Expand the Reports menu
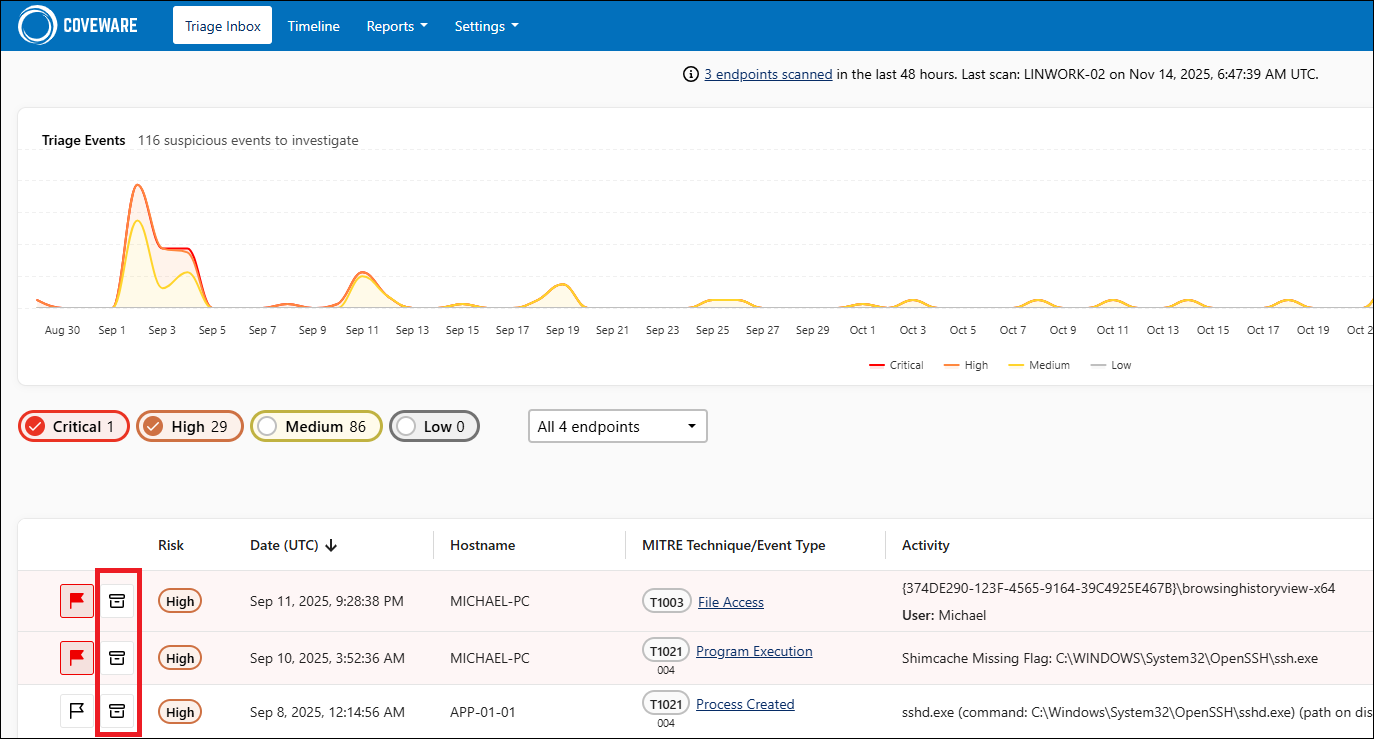This screenshot has width=1374, height=739. pos(396,26)
